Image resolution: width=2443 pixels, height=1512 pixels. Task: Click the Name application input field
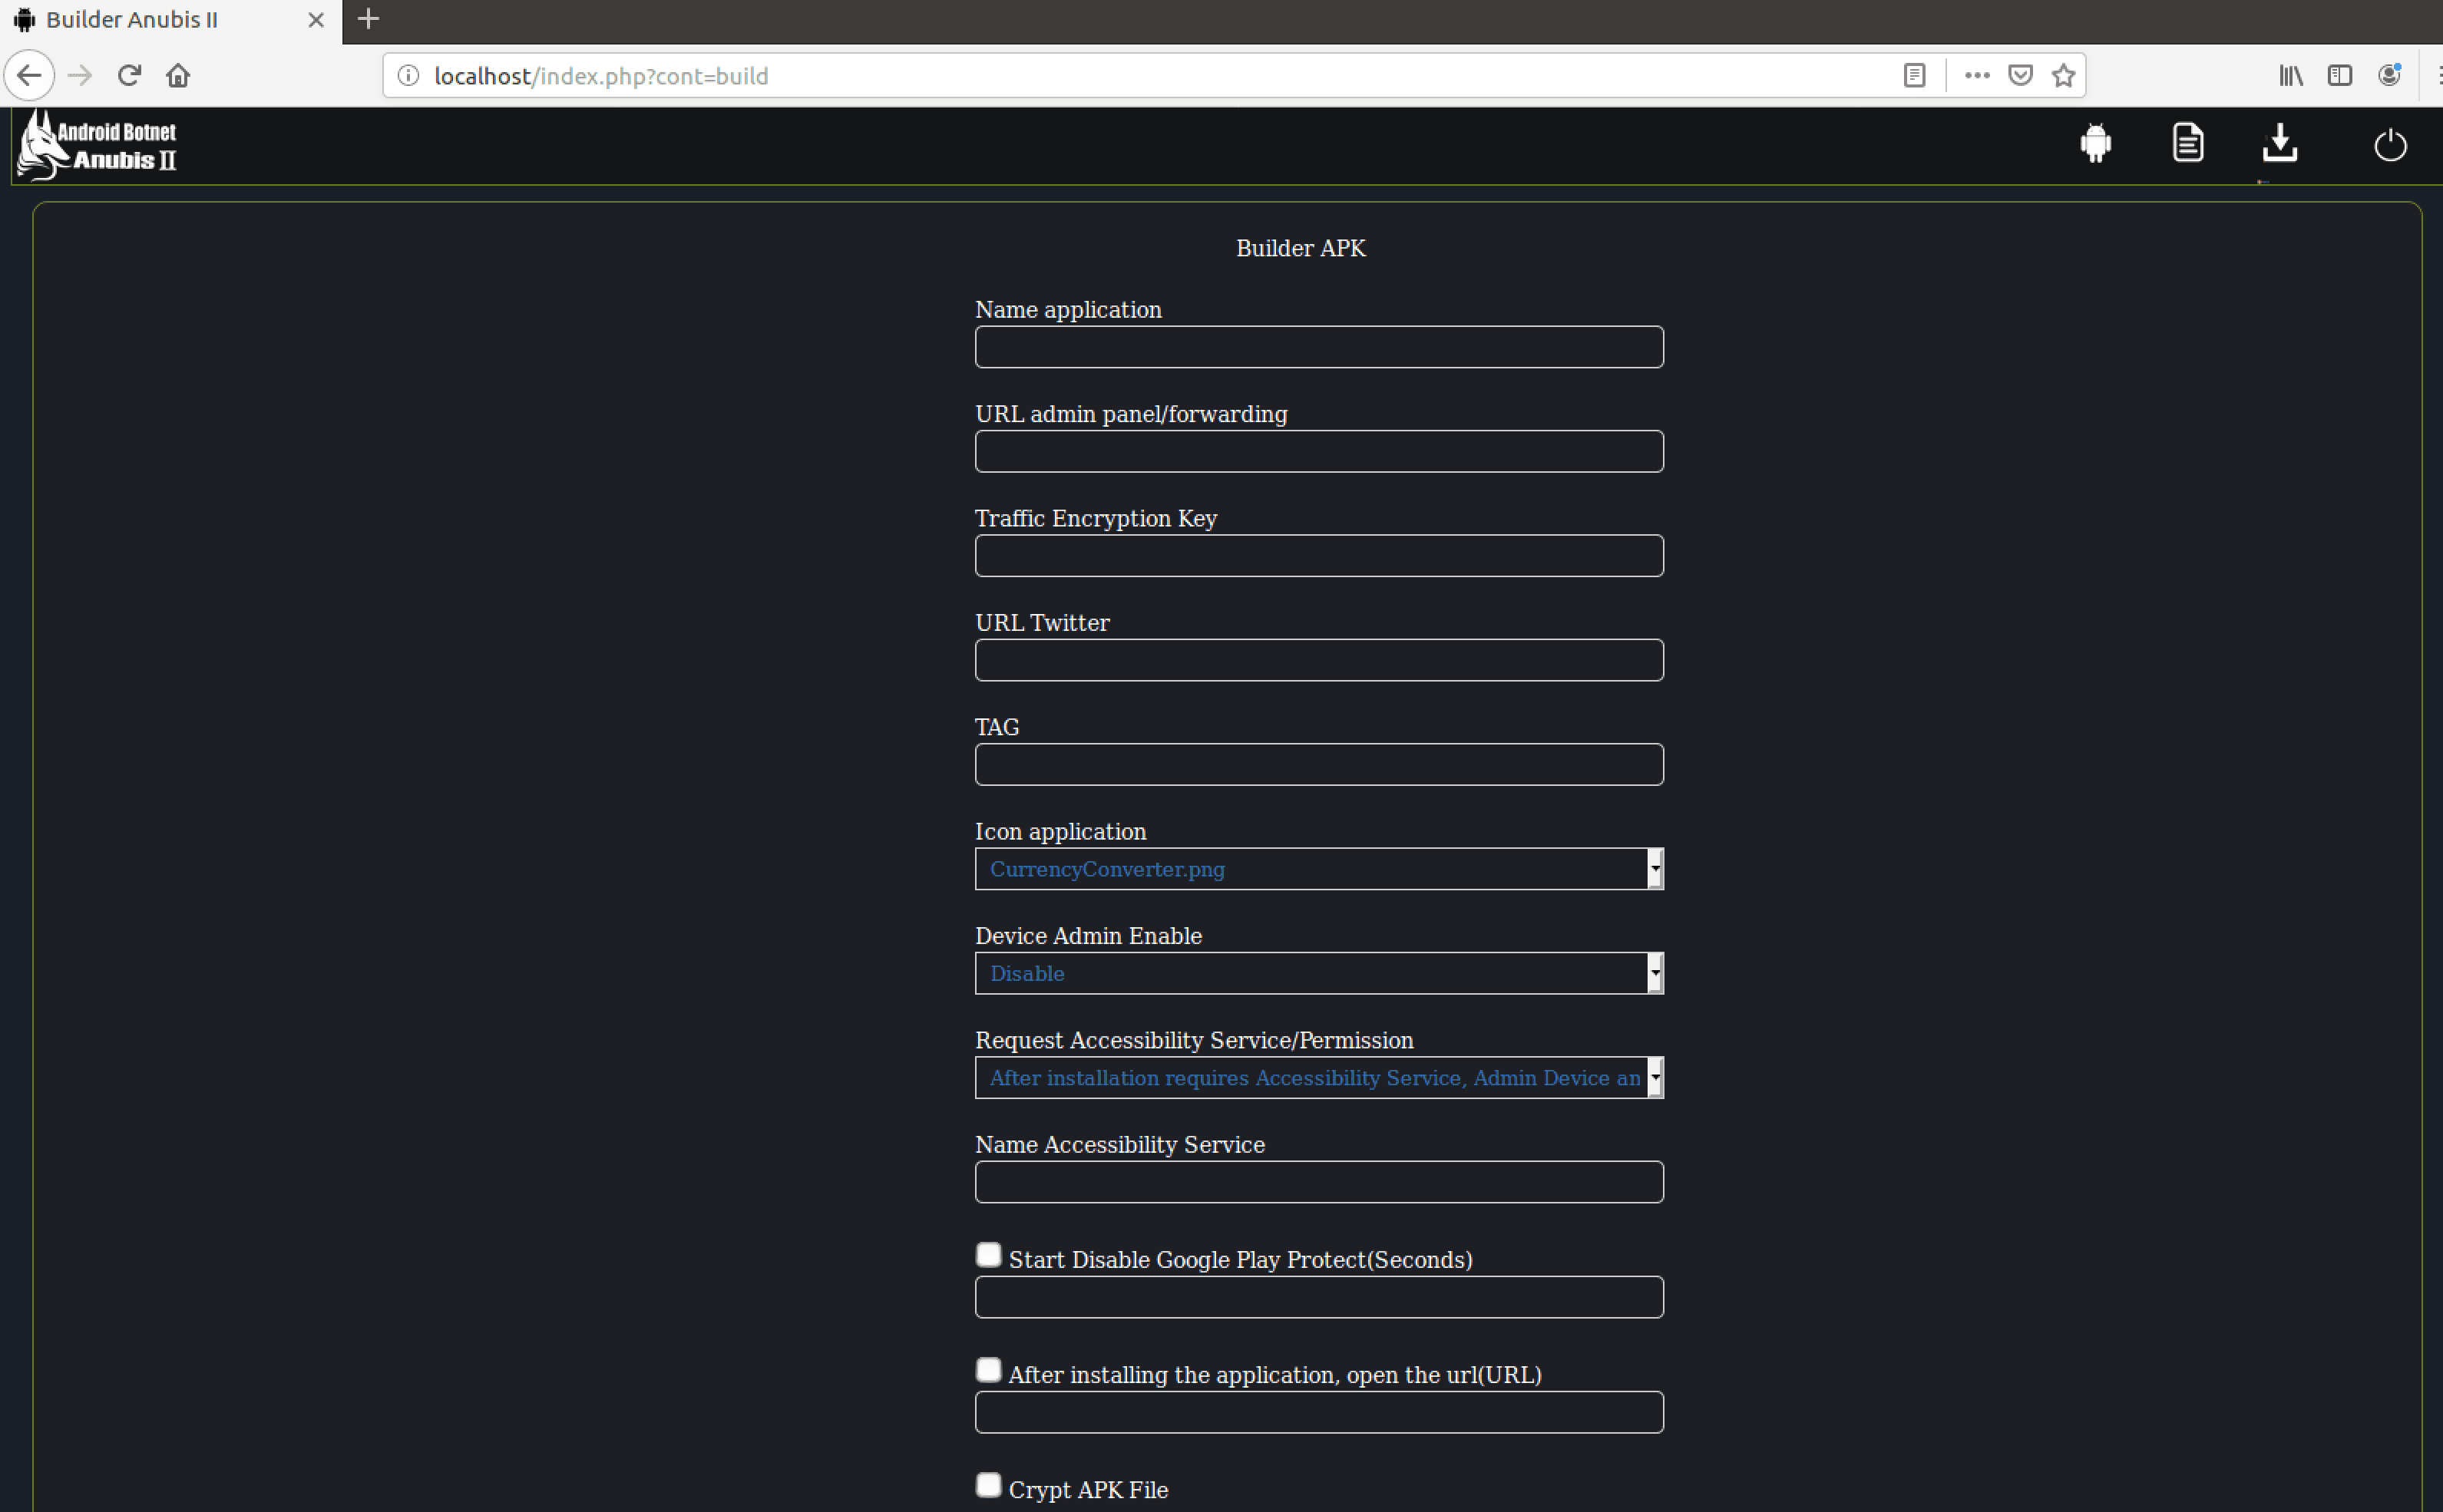[x=1318, y=347]
